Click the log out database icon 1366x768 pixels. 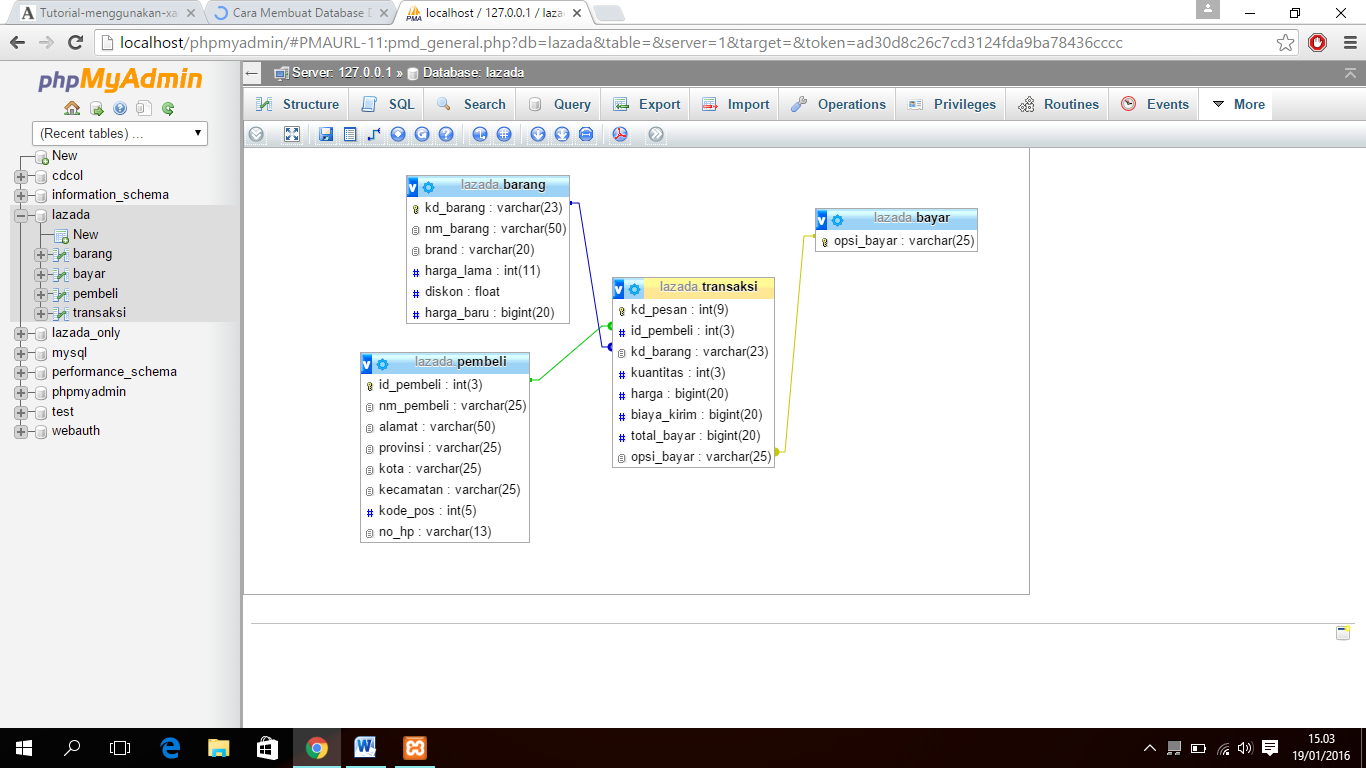click(96, 109)
